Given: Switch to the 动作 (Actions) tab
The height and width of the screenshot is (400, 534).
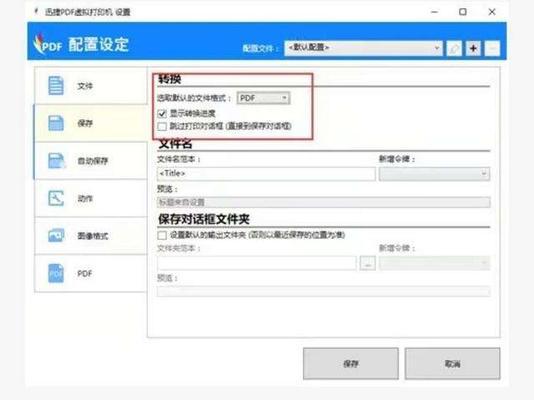Looking at the screenshot, I should tap(91, 198).
